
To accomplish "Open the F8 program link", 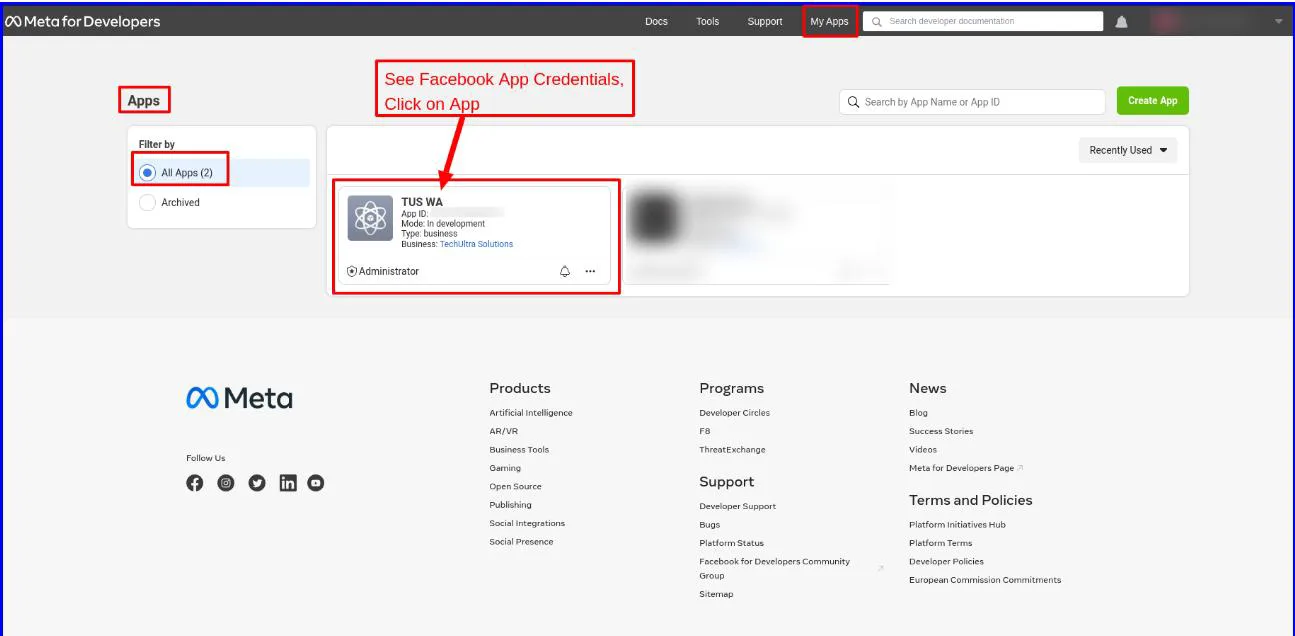I will click(x=705, y=431).
